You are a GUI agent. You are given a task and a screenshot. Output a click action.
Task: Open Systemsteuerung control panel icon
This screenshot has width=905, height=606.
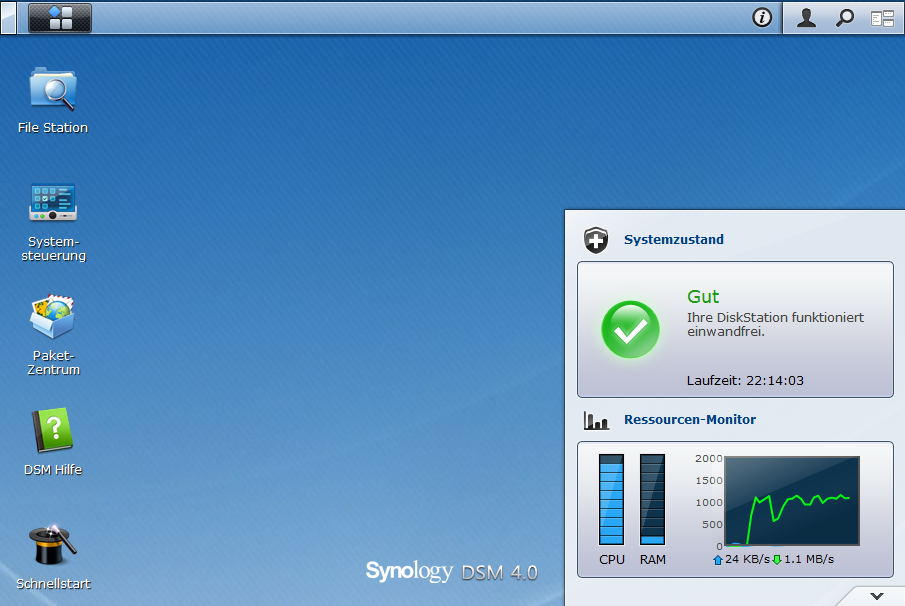(53, 203)
